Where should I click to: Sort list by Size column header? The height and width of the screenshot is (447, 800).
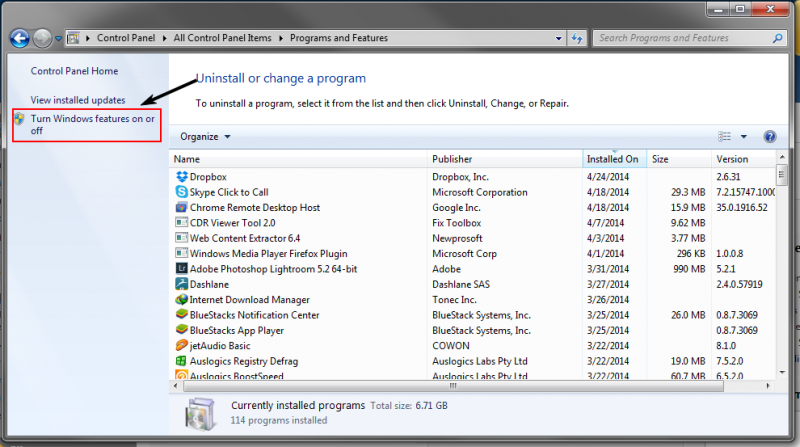point(679,159)
